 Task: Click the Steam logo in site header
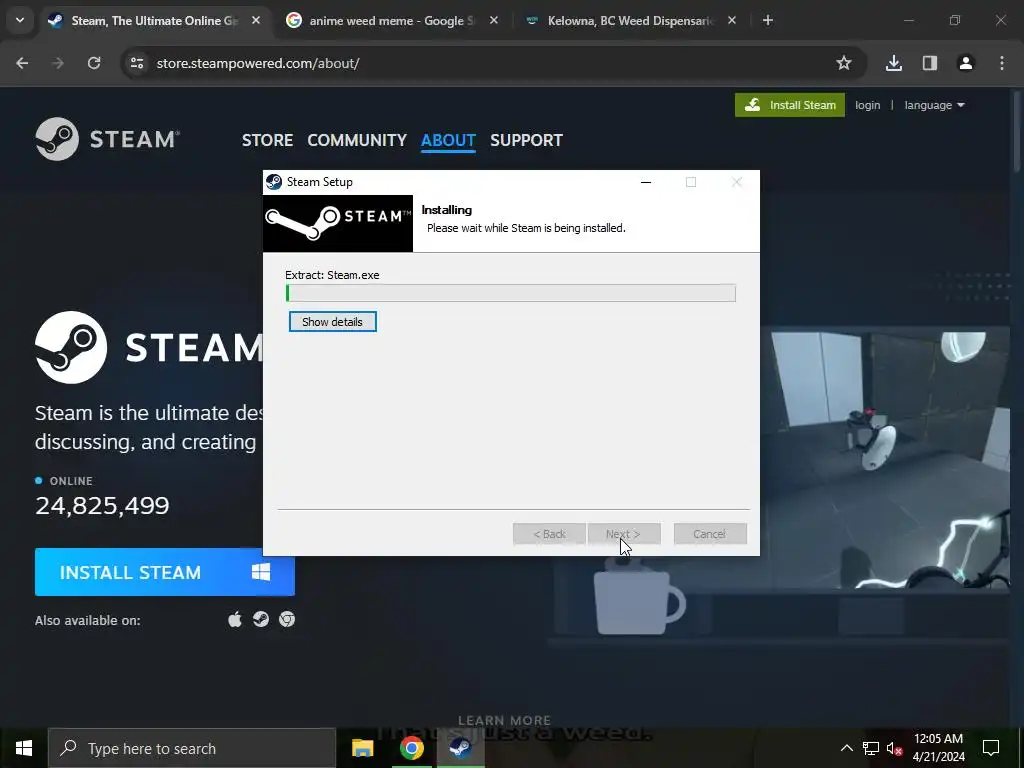107,139
